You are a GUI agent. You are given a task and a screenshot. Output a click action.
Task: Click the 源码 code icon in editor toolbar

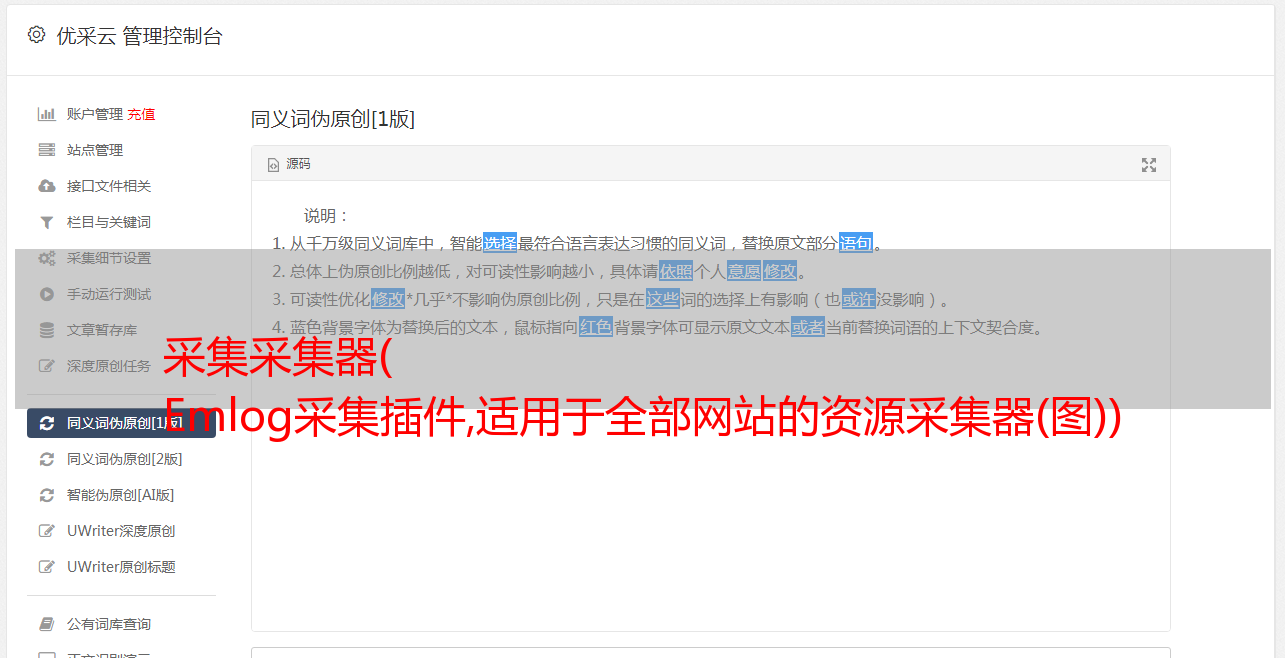click(x=273, y=164)
